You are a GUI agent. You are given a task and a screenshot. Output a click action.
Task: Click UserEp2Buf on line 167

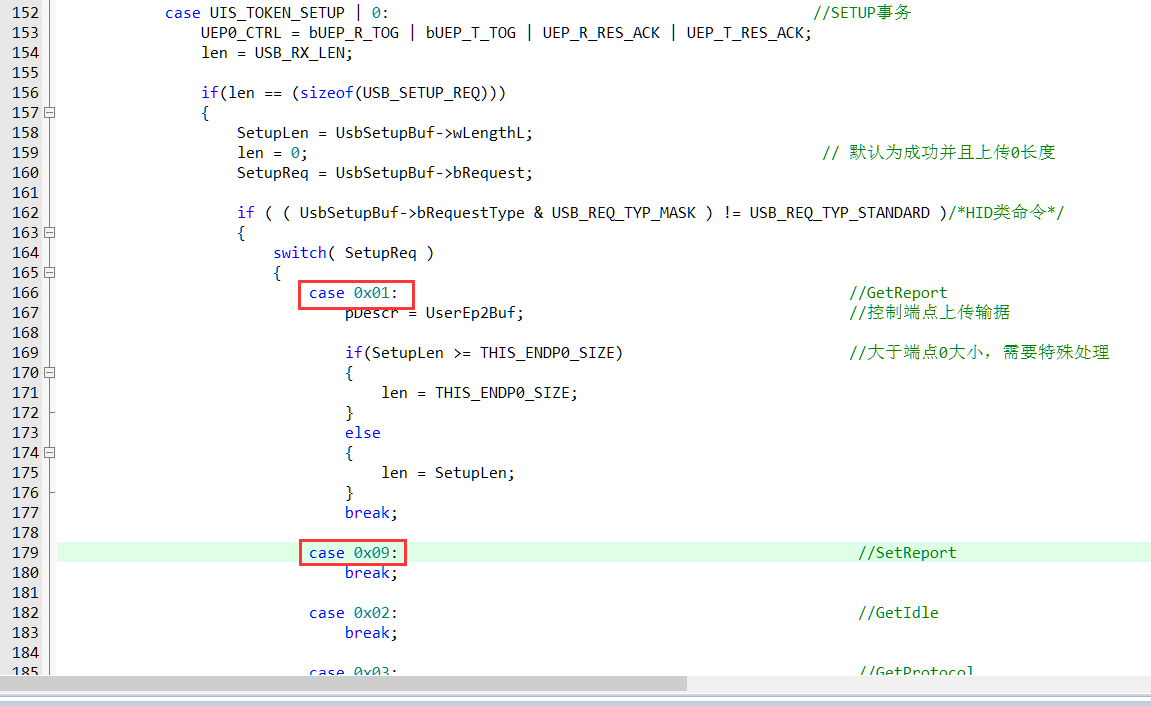(x=470, y=313)
